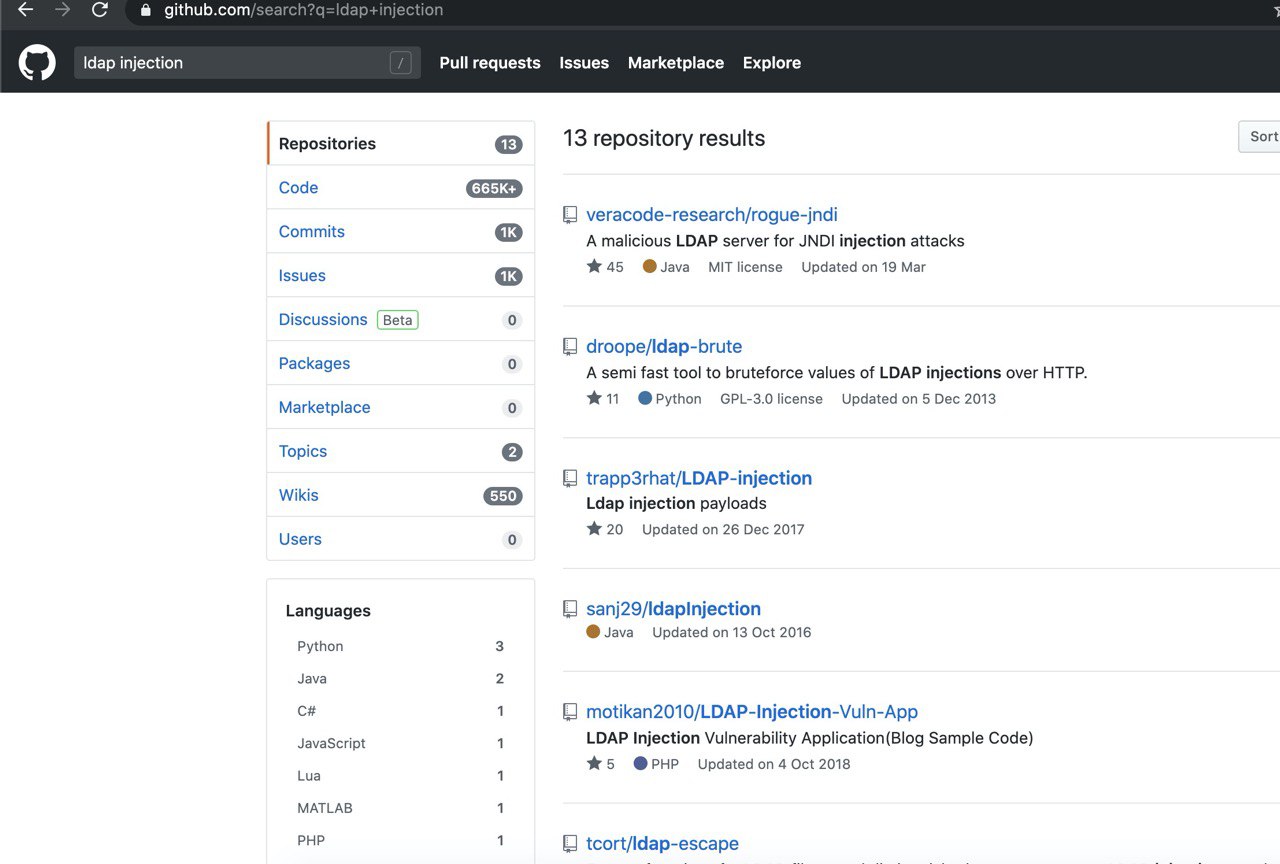Select the Packages filter in sidebar
Viewport: 1280px width, 864px height.
(x=401, y=363)
